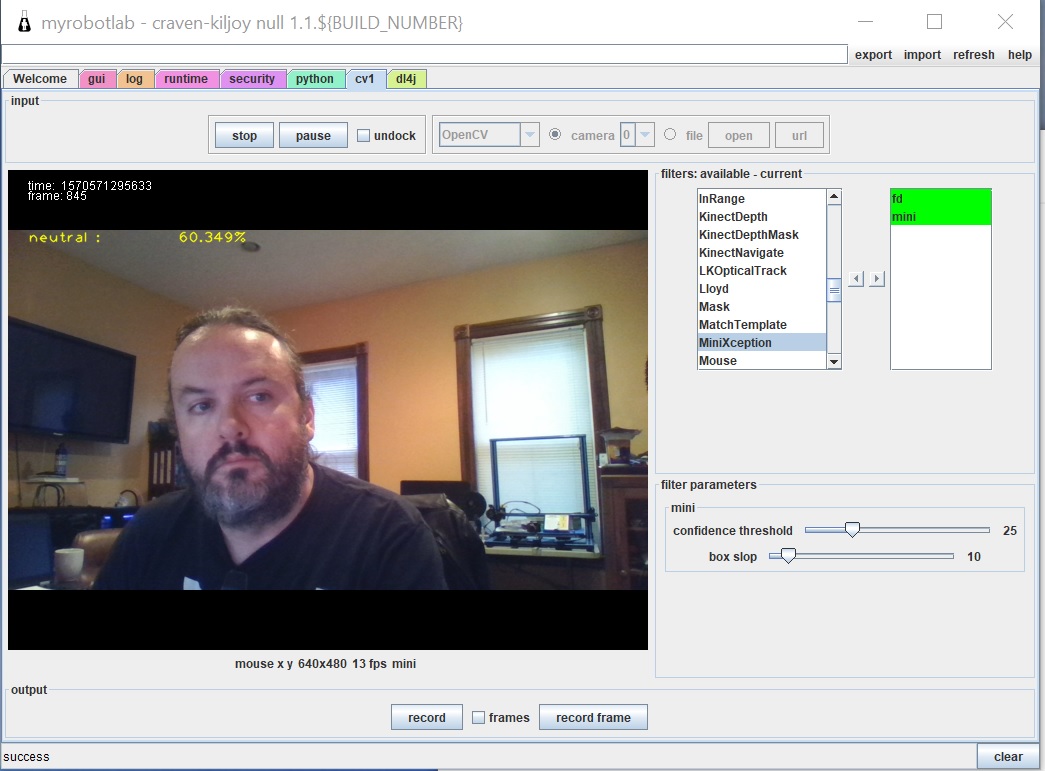Screen dimensions: 1045x771
Task: Open the OpenCV grabber dropdown
Action: (x=530, y=135)
